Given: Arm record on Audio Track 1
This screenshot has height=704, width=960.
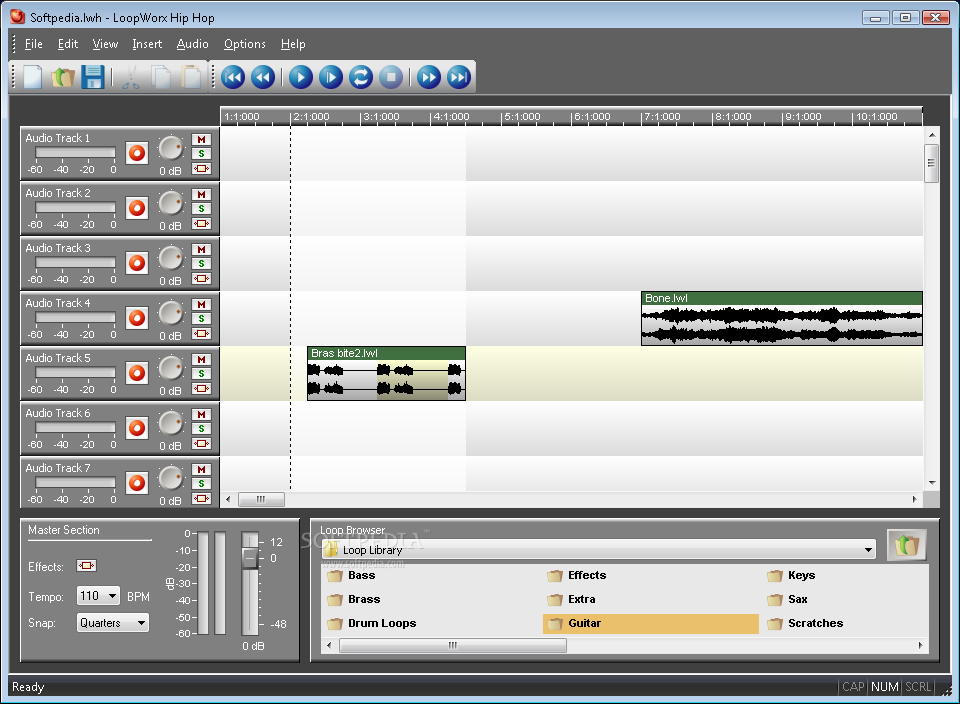Looking at the screenshot, I should (x=137, y=153).
